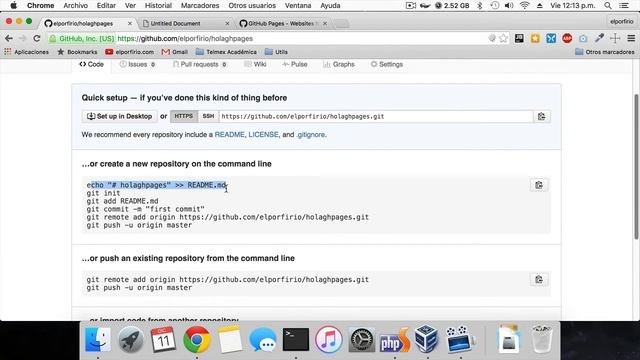Open Notes from the dock
This screenshot has width=640, height=360.
[x=229, y=339]
